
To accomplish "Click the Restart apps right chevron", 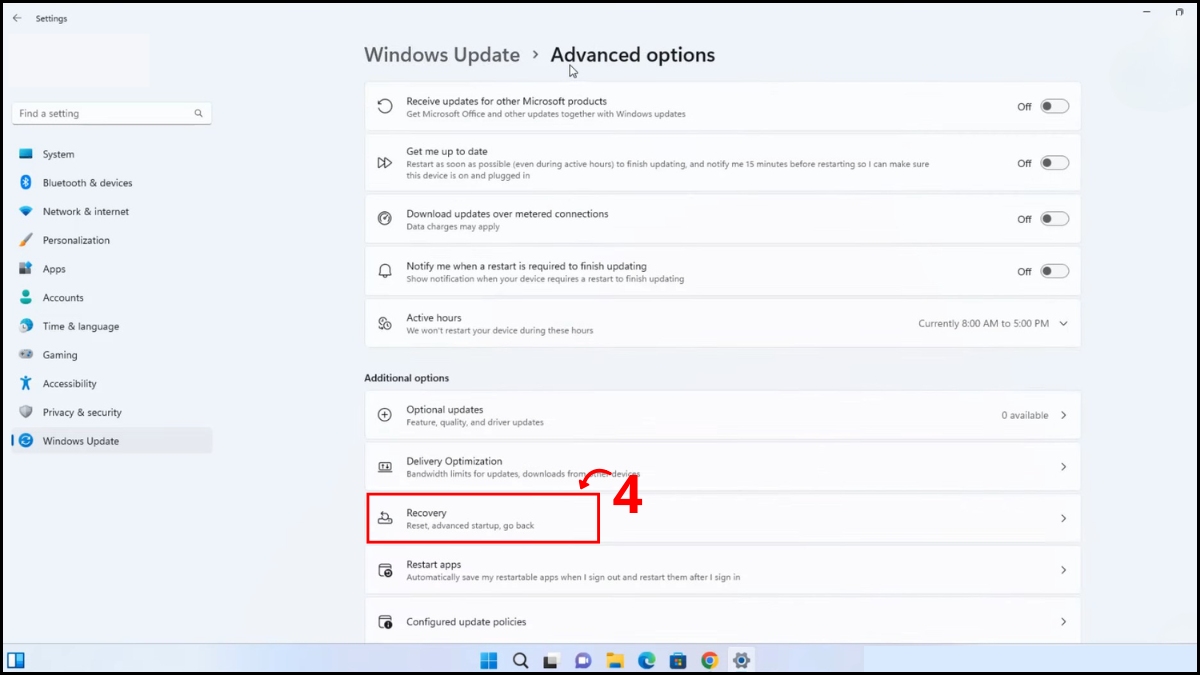I will click(x=1063, y=570).
